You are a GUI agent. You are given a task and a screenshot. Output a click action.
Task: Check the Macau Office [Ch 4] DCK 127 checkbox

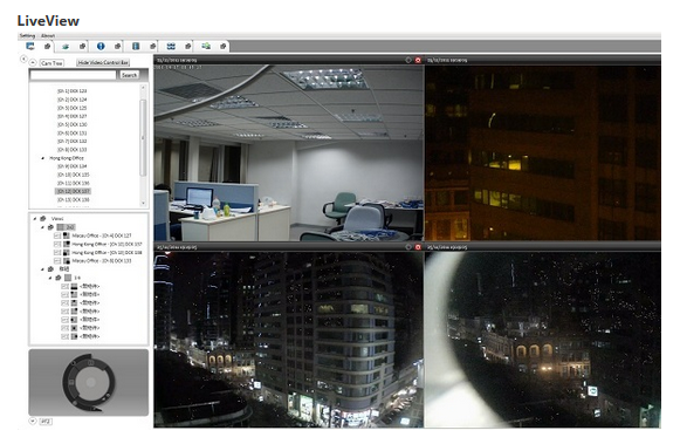tap(56, 235)
